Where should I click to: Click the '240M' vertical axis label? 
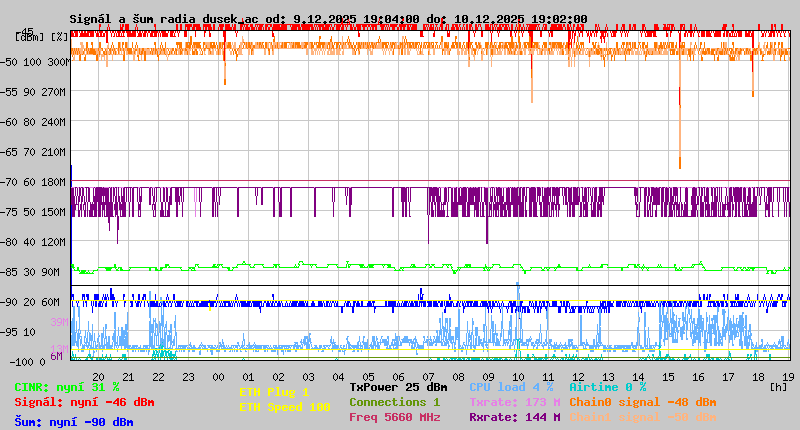click(56, 122)
